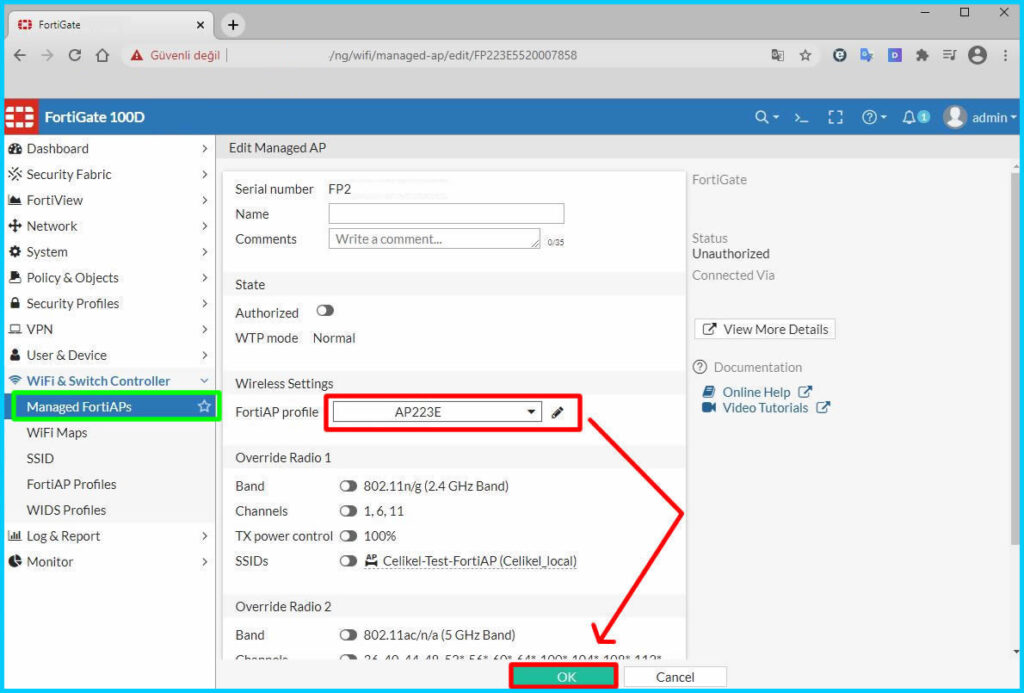
Task: Expand the Security Fabric menu chevron
Action: (x=204, y=174)
